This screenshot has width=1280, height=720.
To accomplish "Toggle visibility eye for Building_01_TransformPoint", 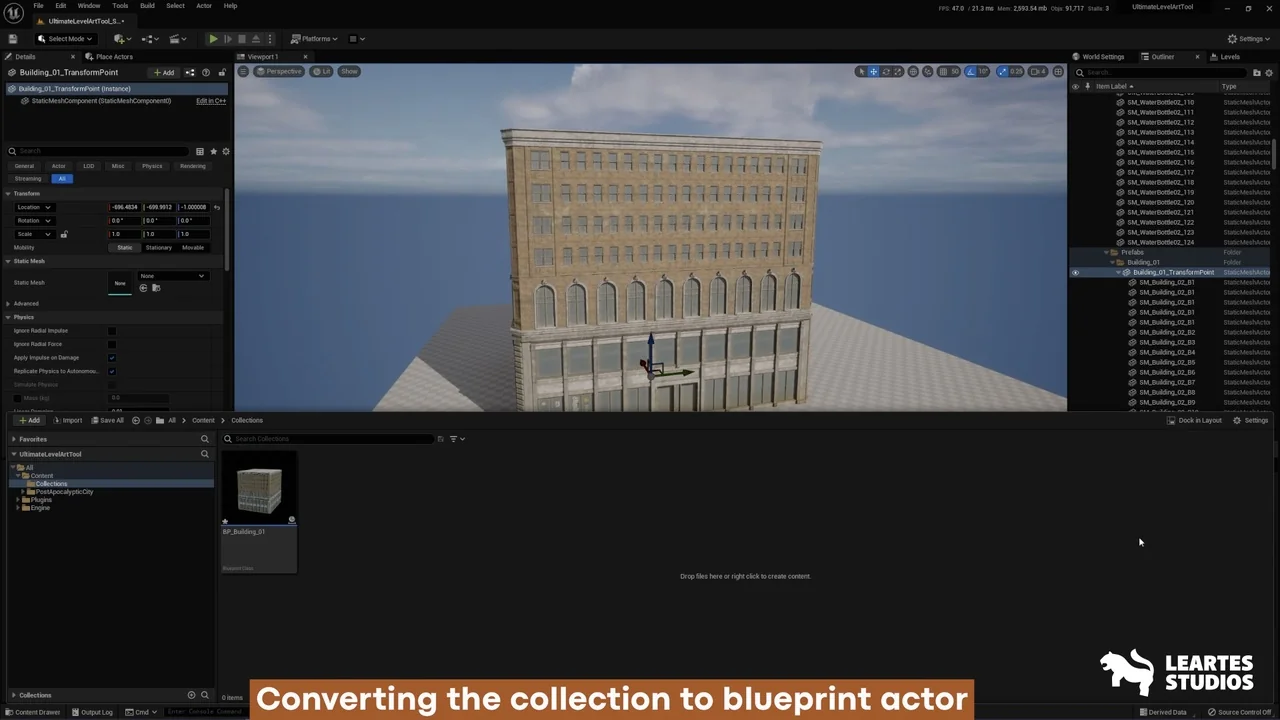I will coord(1076,272).
